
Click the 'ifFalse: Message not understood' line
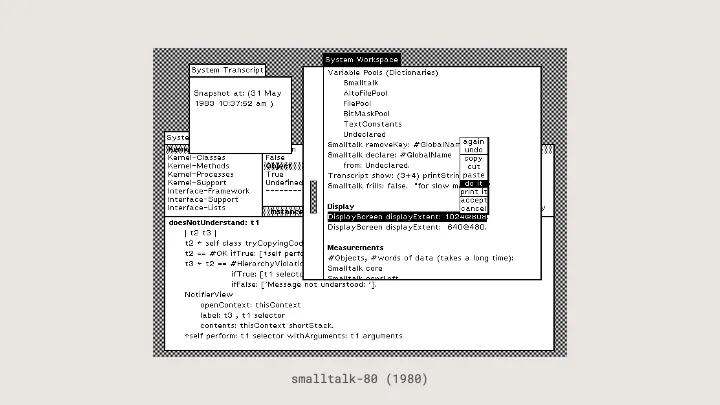tap(304, 285)
